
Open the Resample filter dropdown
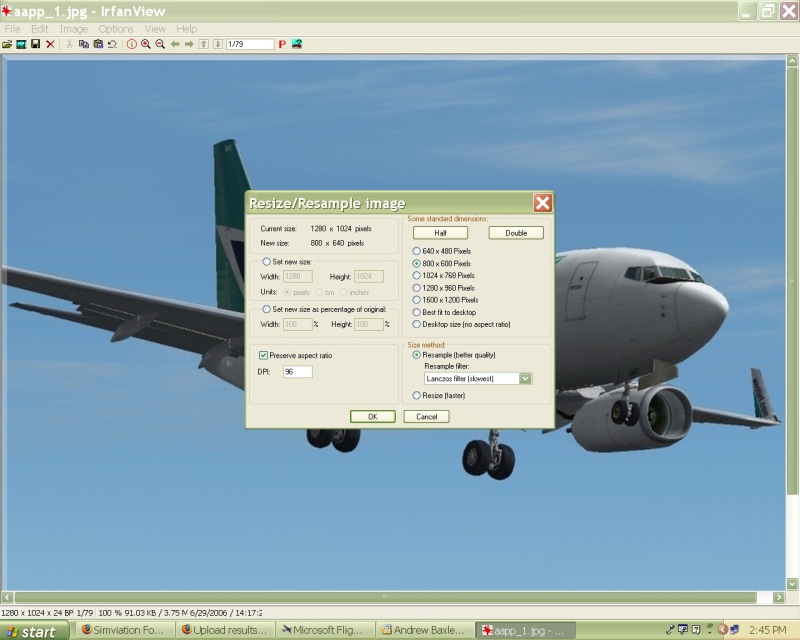click(x=525, y=379)
